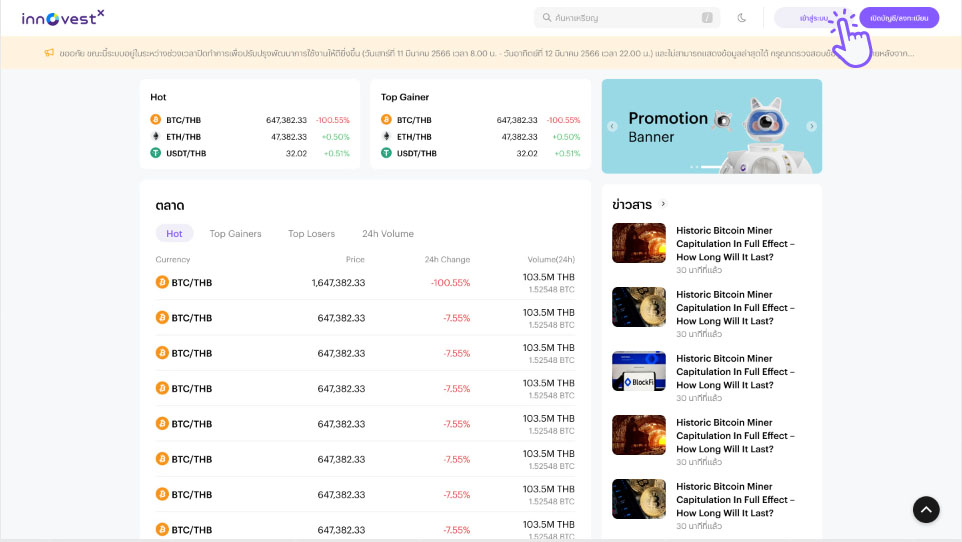Open the BlockFi news thumbnail
This screenshot has width=962, height=542.
(639, 371)
